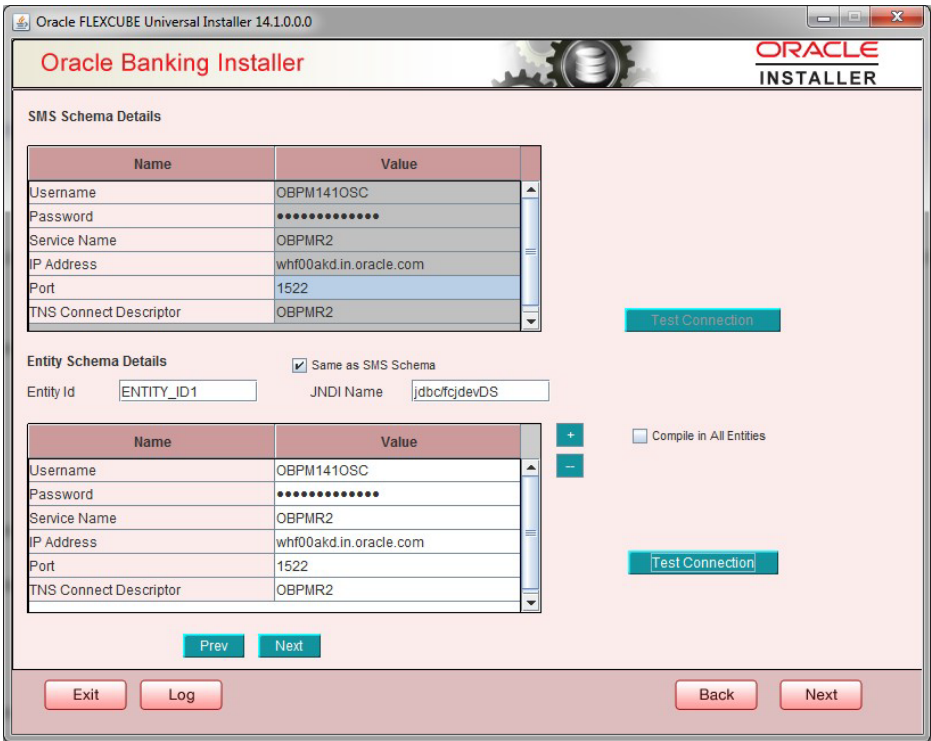The image size is (931, 741).
Task: Add entity with the plus button
Action: 570,435
